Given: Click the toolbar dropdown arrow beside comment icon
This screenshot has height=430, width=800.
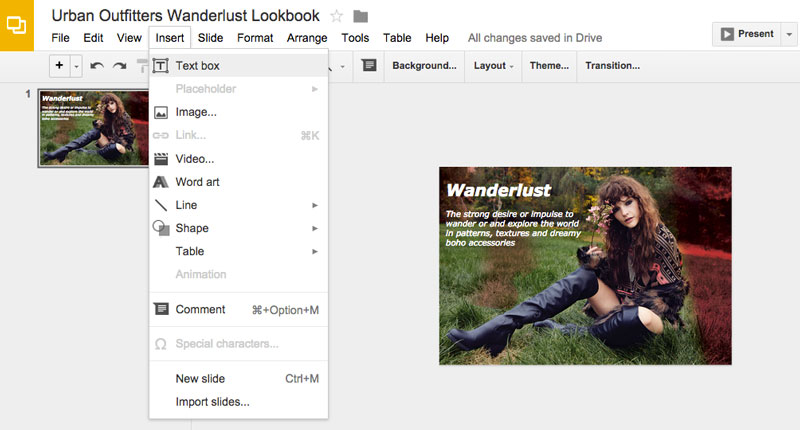Looking at the screenshot, I should pyautogui.click(x=342, y=66).
